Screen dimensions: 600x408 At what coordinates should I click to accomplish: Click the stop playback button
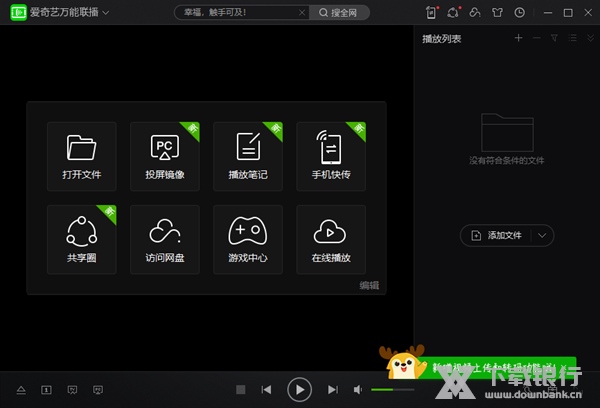[x=240, y=389]
